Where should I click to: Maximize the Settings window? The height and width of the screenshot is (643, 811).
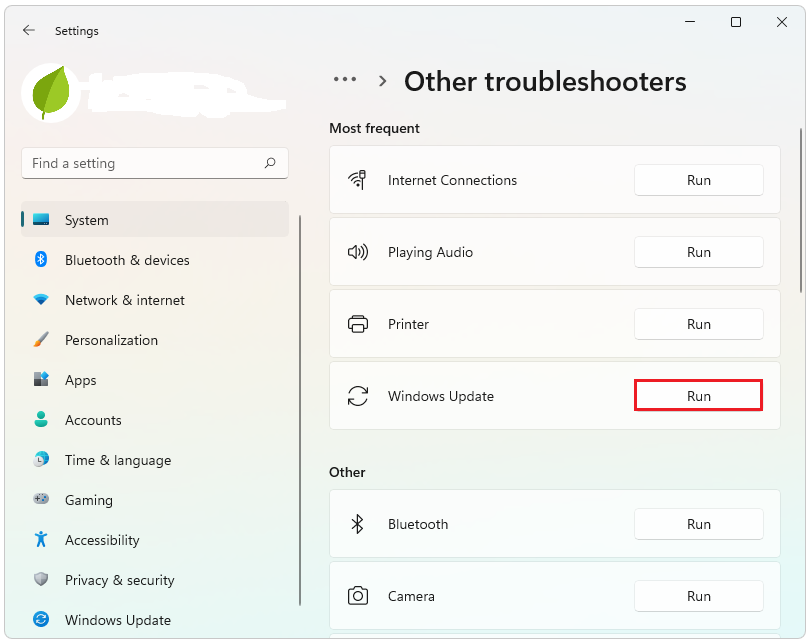pos(735,22)
